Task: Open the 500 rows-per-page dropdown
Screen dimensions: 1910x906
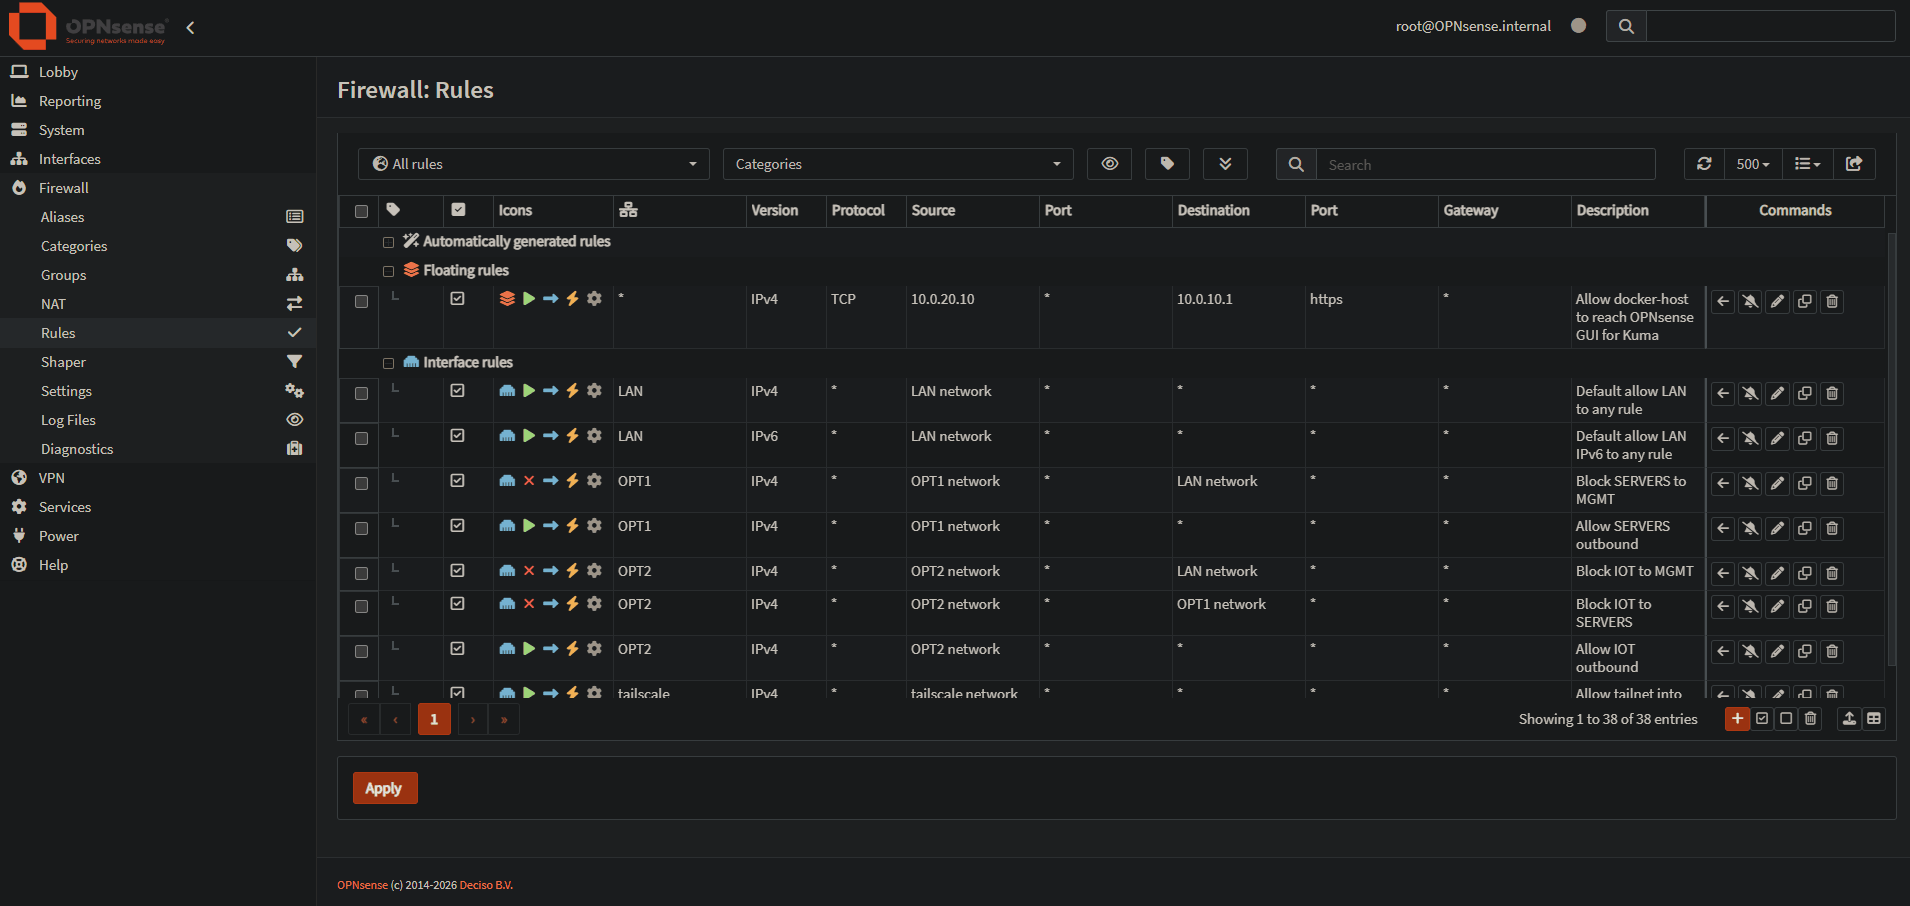Action: (1753, 164)
